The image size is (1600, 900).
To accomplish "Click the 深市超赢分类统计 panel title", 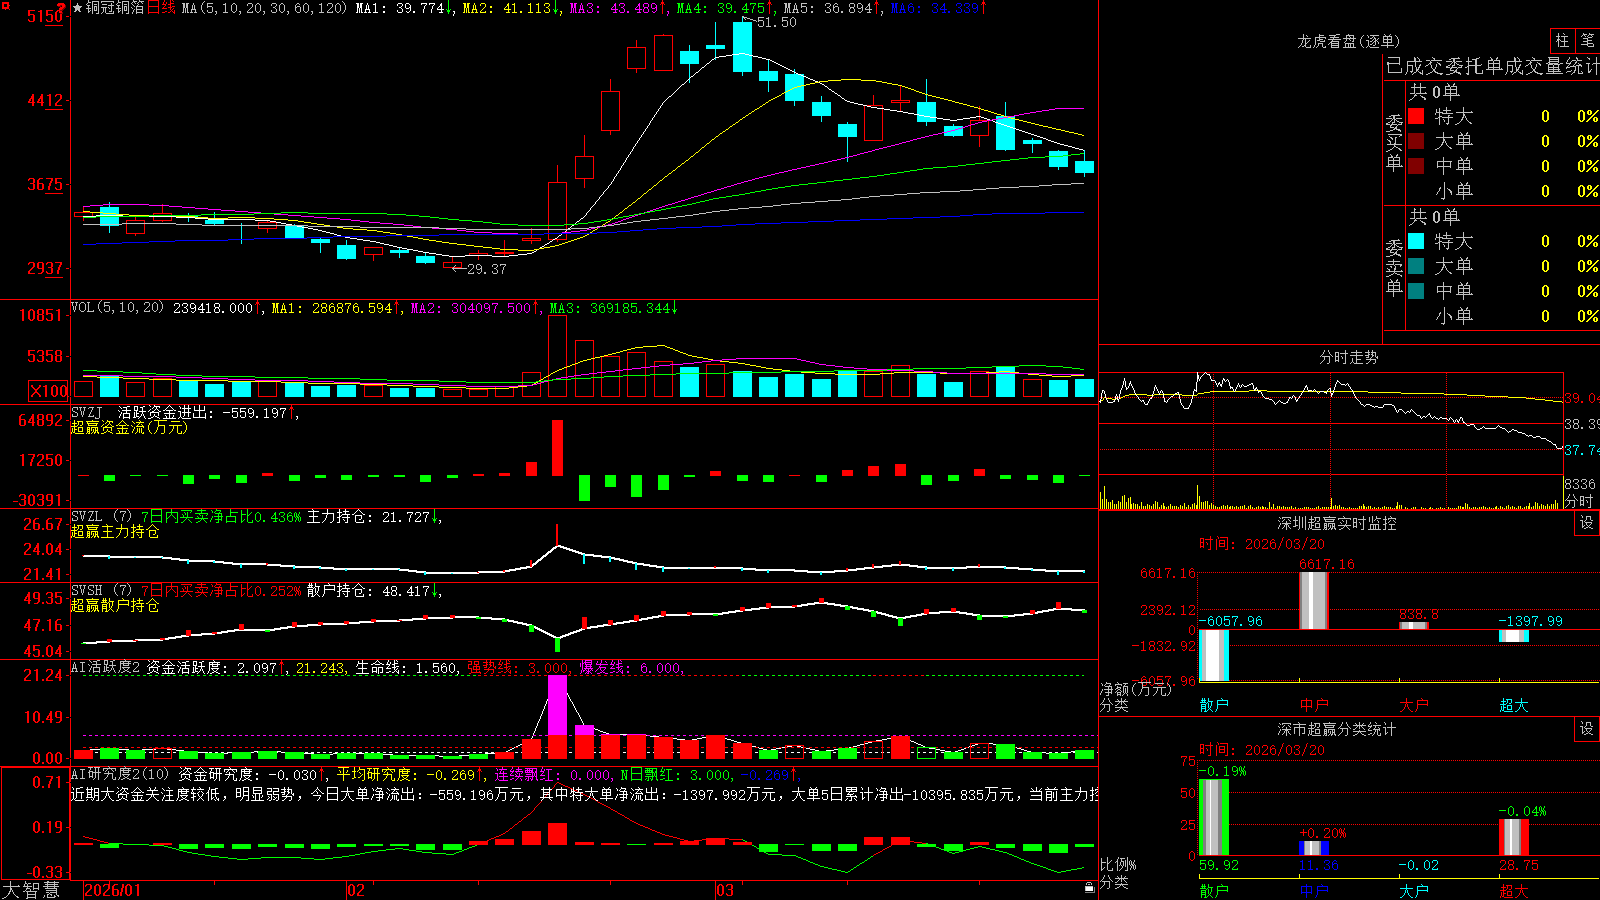I will click(1337, 729).
